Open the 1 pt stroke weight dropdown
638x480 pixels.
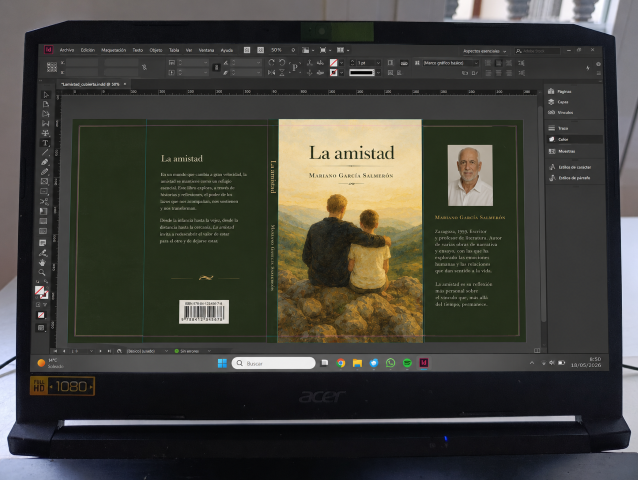pos(378,63)
